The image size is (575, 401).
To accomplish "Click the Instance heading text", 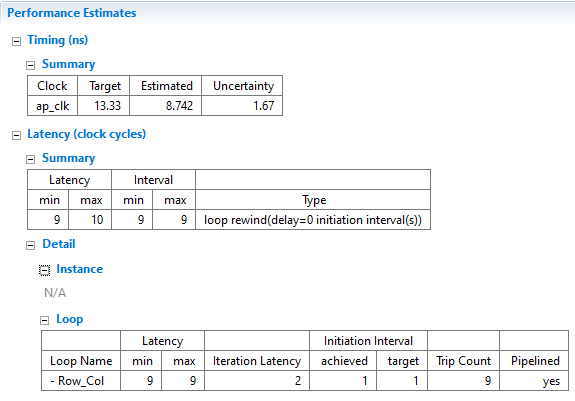I will point(80,269).
